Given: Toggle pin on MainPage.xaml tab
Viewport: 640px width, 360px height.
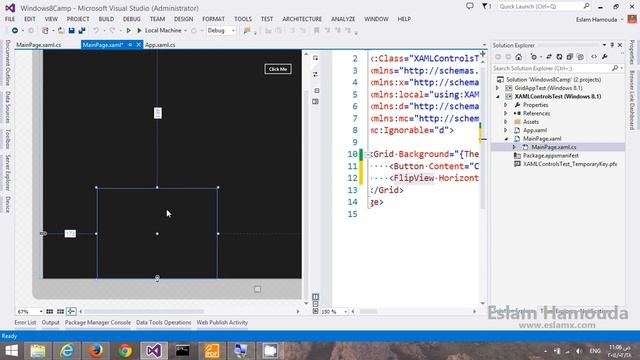Looking at the screenshot, I should 130,45.
